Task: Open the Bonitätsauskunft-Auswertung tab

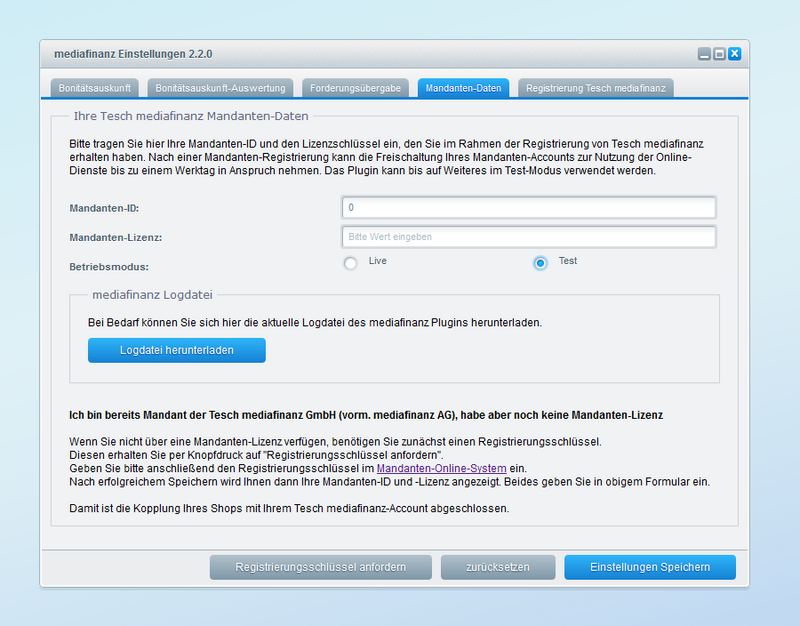Action: 220,88
